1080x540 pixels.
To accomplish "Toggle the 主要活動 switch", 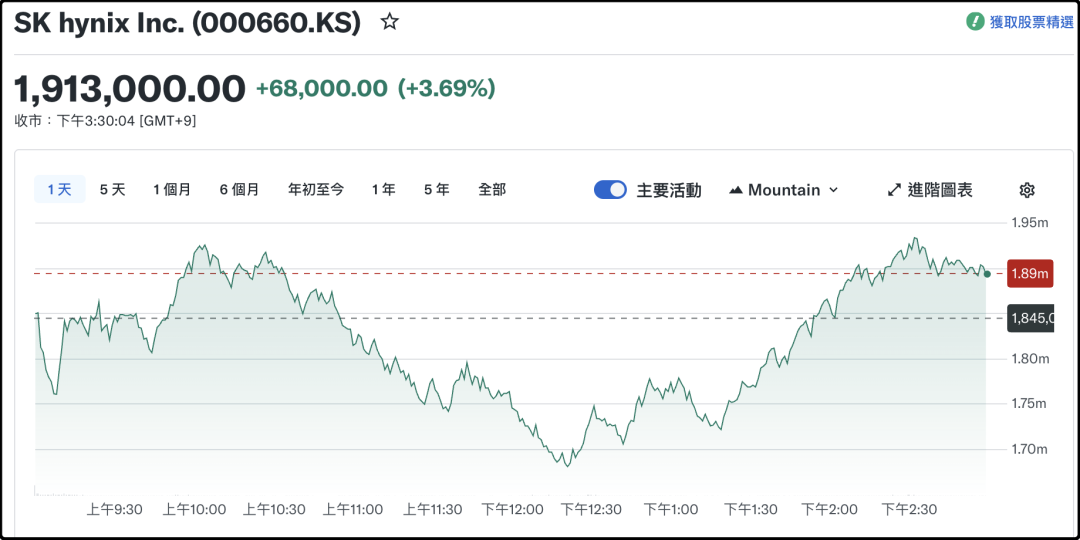I will 610,190.
